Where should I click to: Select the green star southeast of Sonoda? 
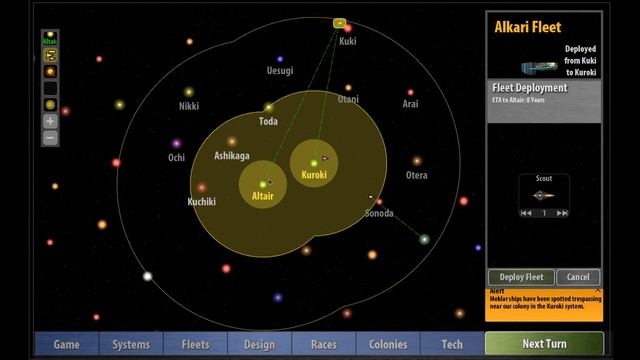(424, 239)
